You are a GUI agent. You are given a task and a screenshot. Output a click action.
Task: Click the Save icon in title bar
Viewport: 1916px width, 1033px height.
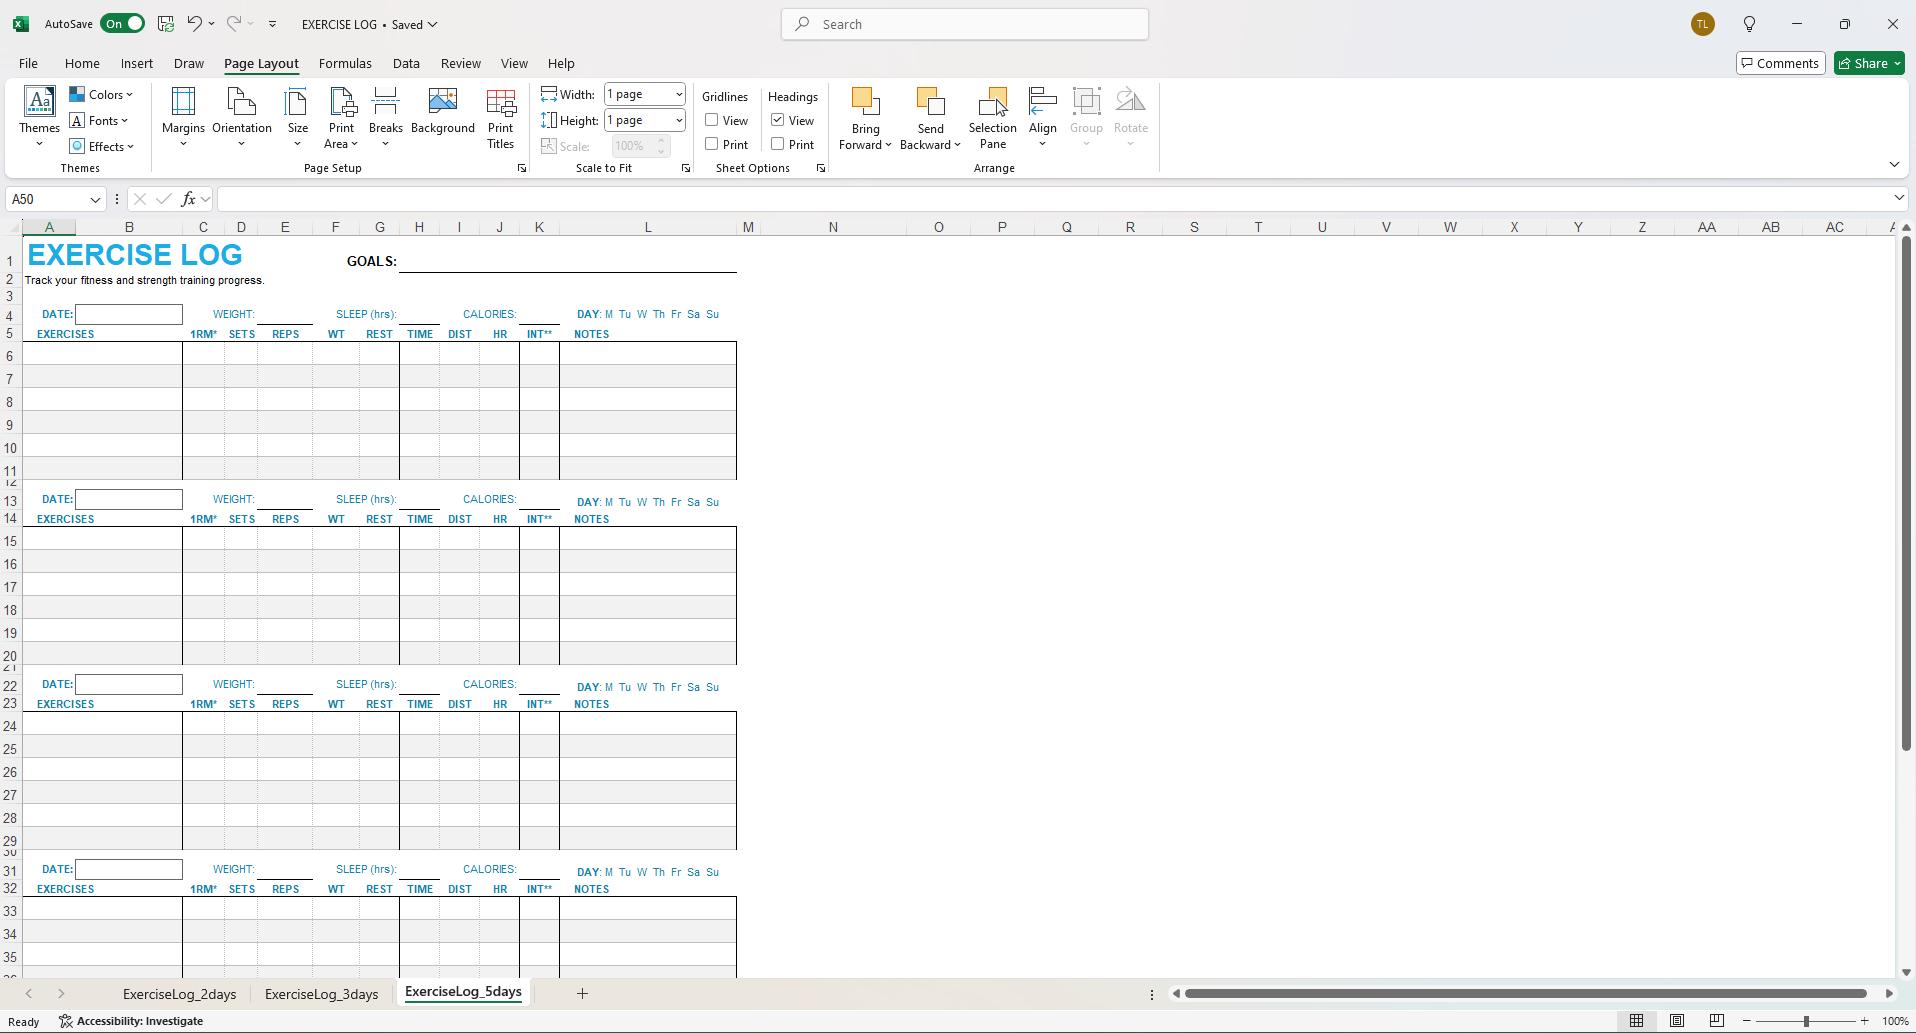[166, 24]
